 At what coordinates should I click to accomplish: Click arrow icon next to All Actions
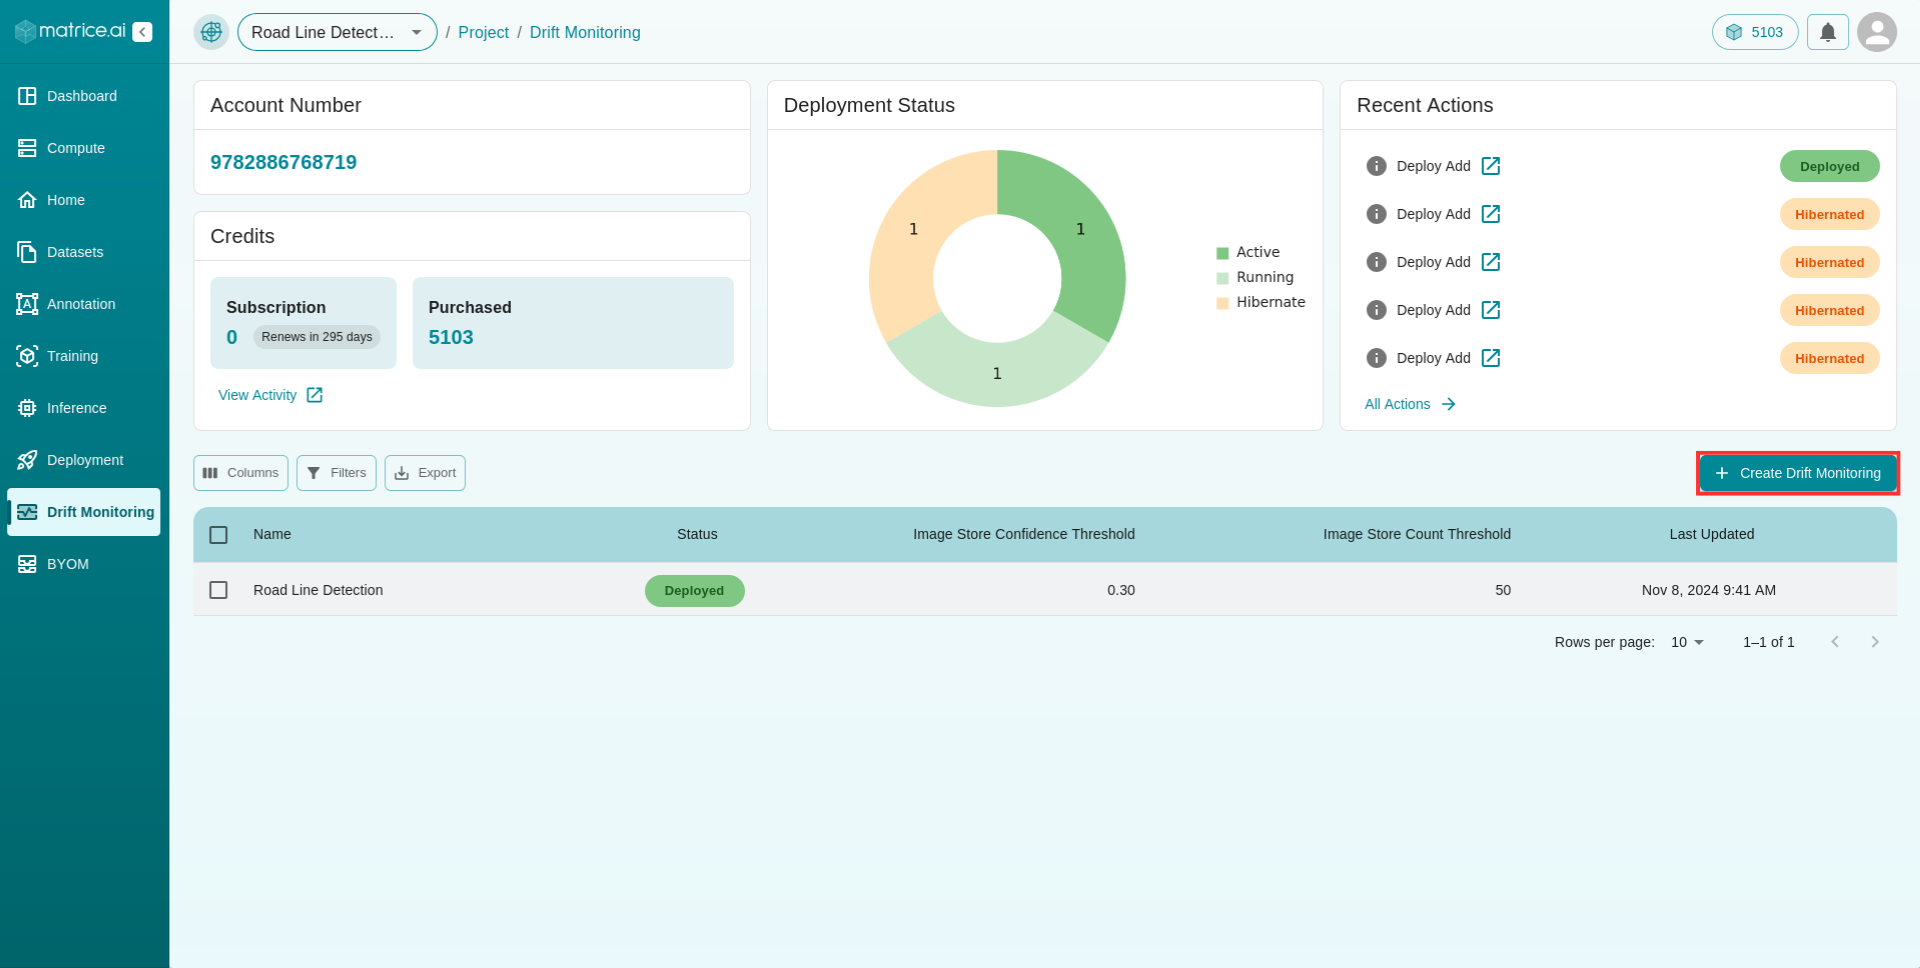1448,404
